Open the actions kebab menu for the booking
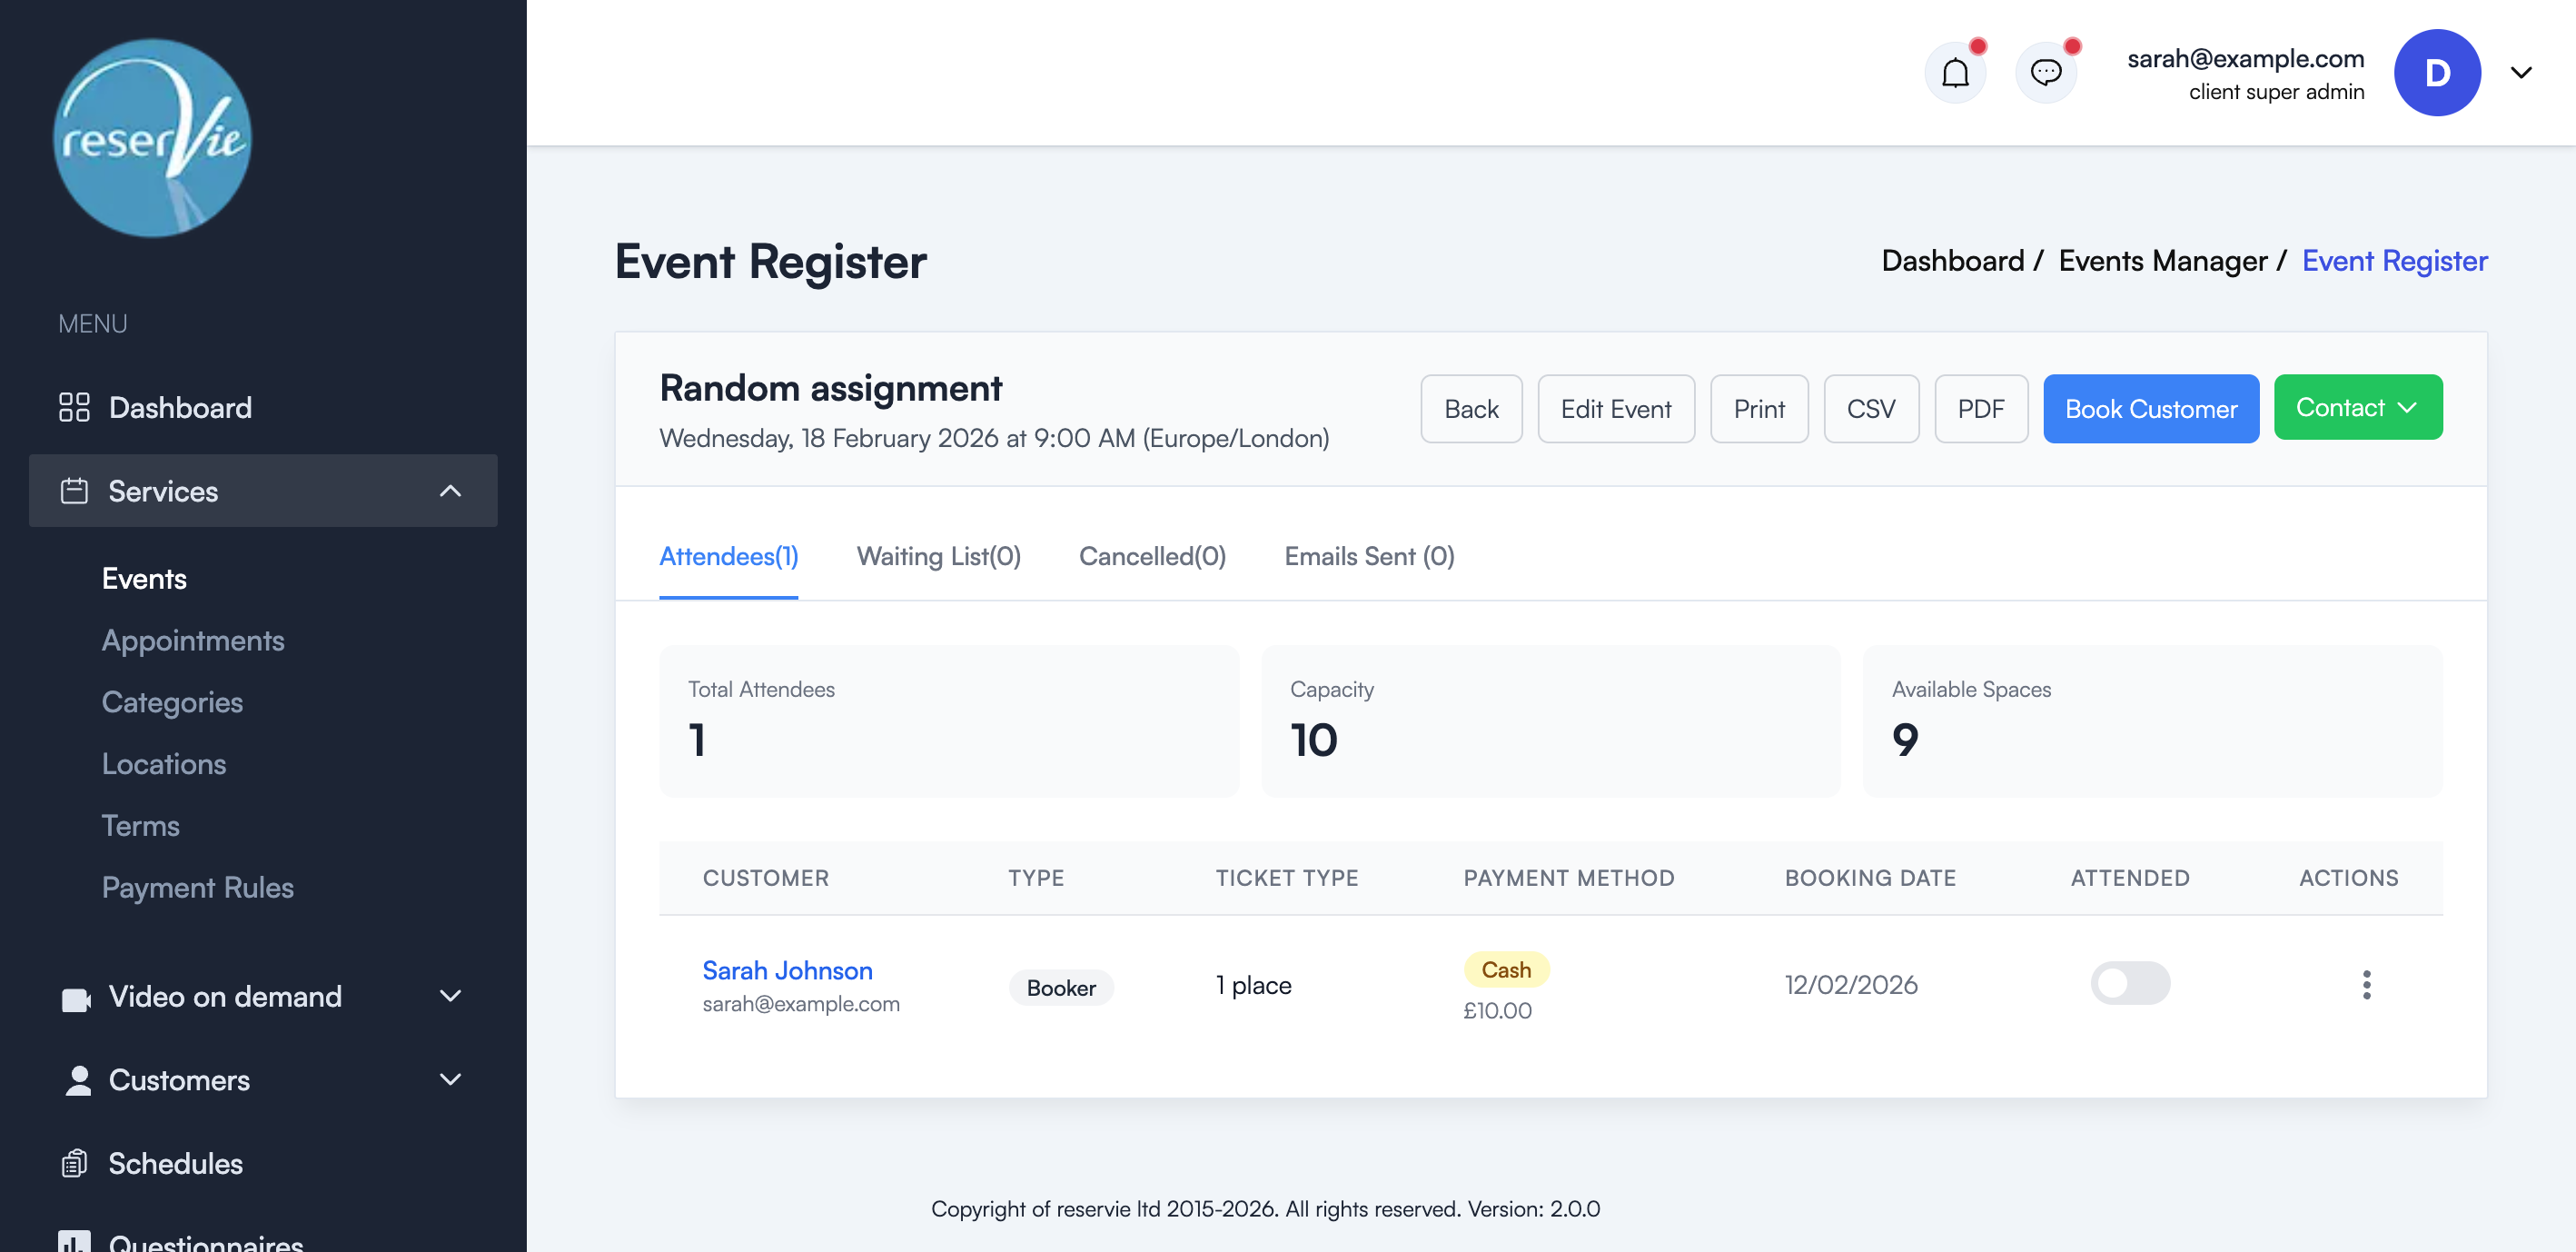The height and width of the screenshot is (1252, 2576). (2366, 984)
